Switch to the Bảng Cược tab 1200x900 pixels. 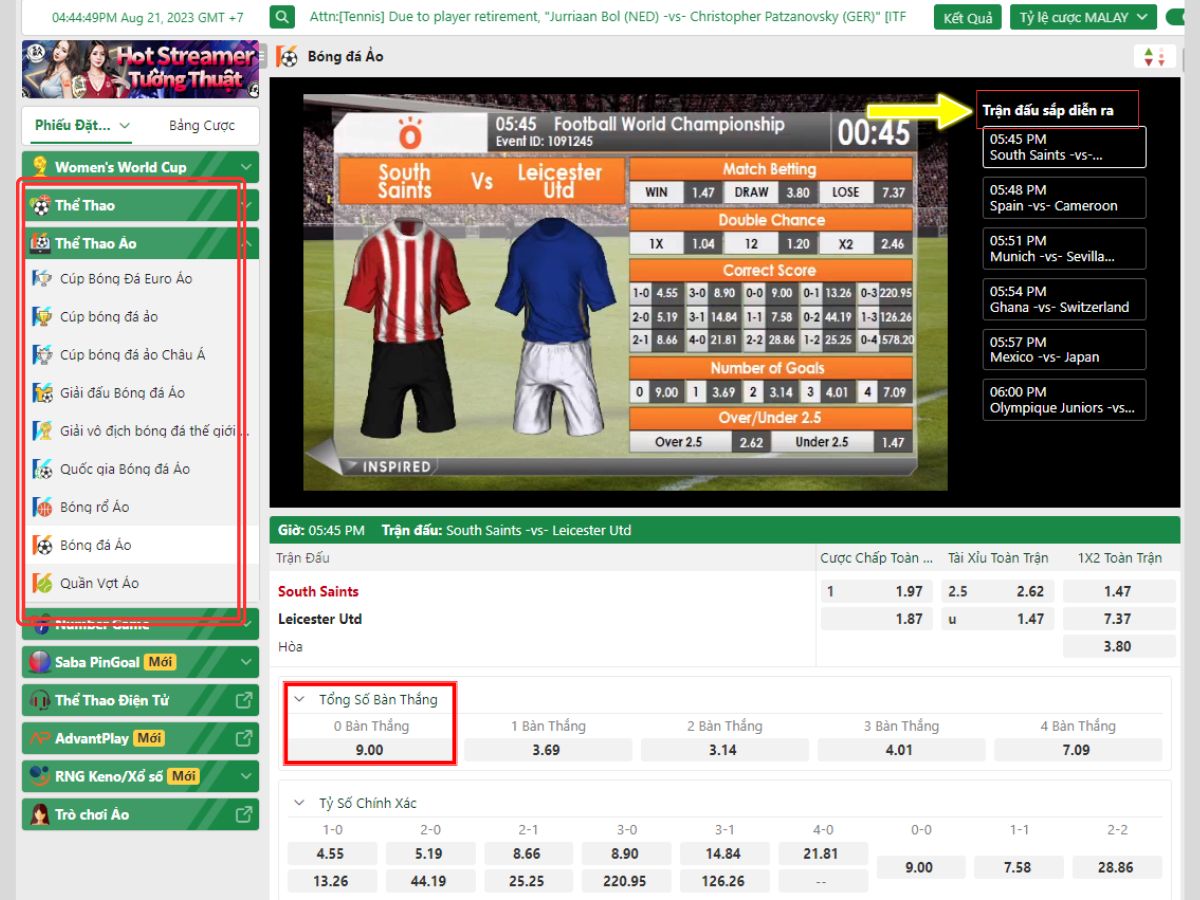[x=201, y=125]
